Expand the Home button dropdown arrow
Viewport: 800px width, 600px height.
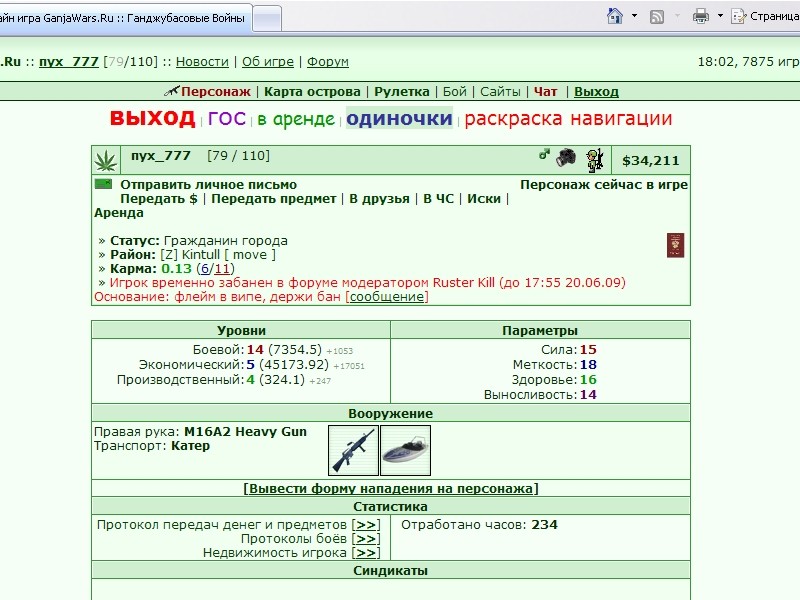(x=634, y=16)
